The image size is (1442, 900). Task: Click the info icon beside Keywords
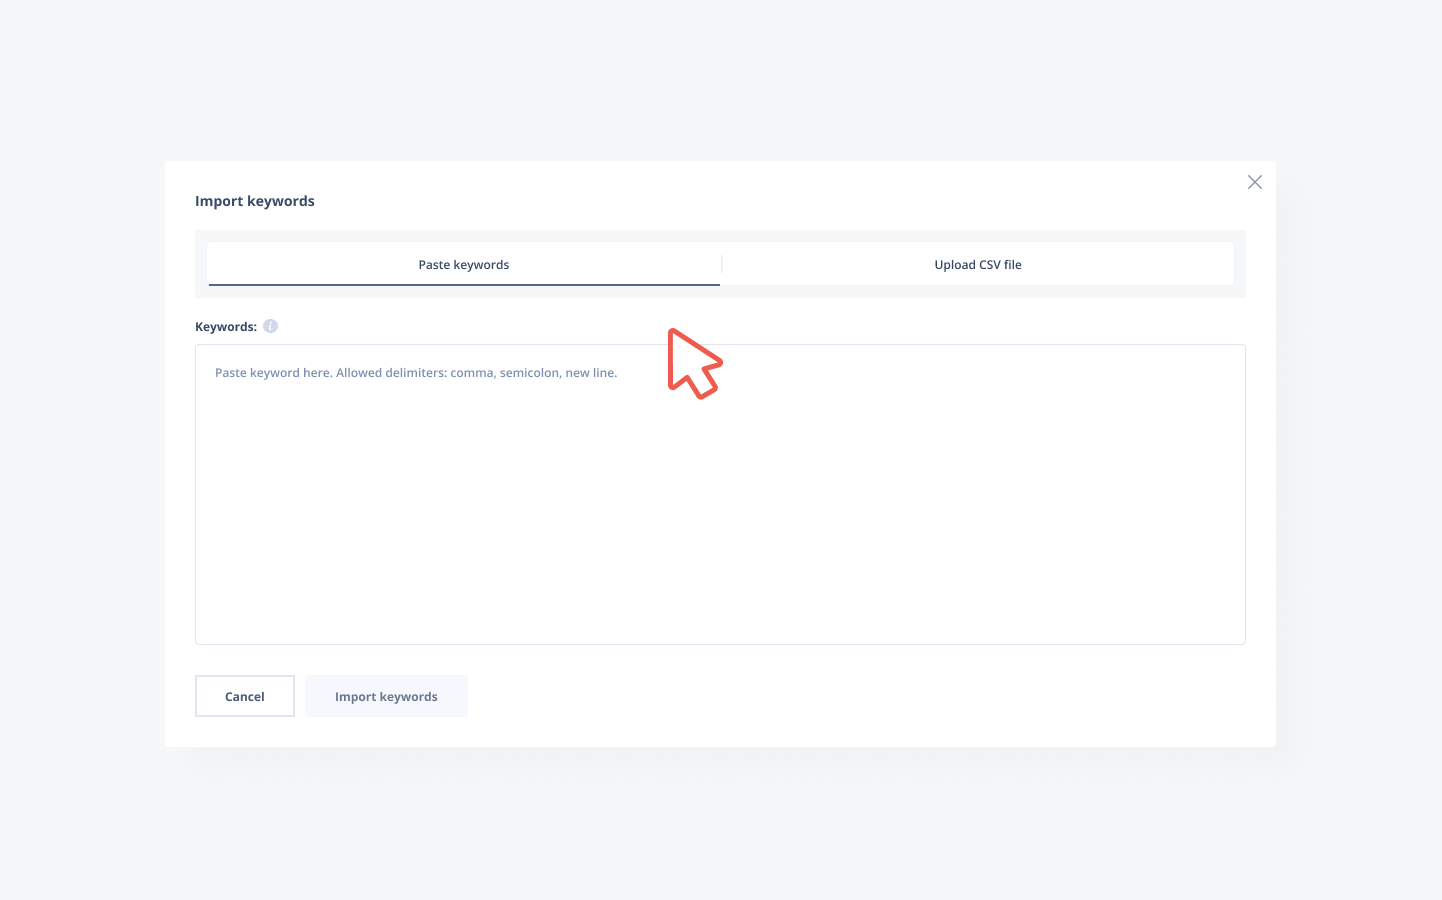(x=270, y=326)
